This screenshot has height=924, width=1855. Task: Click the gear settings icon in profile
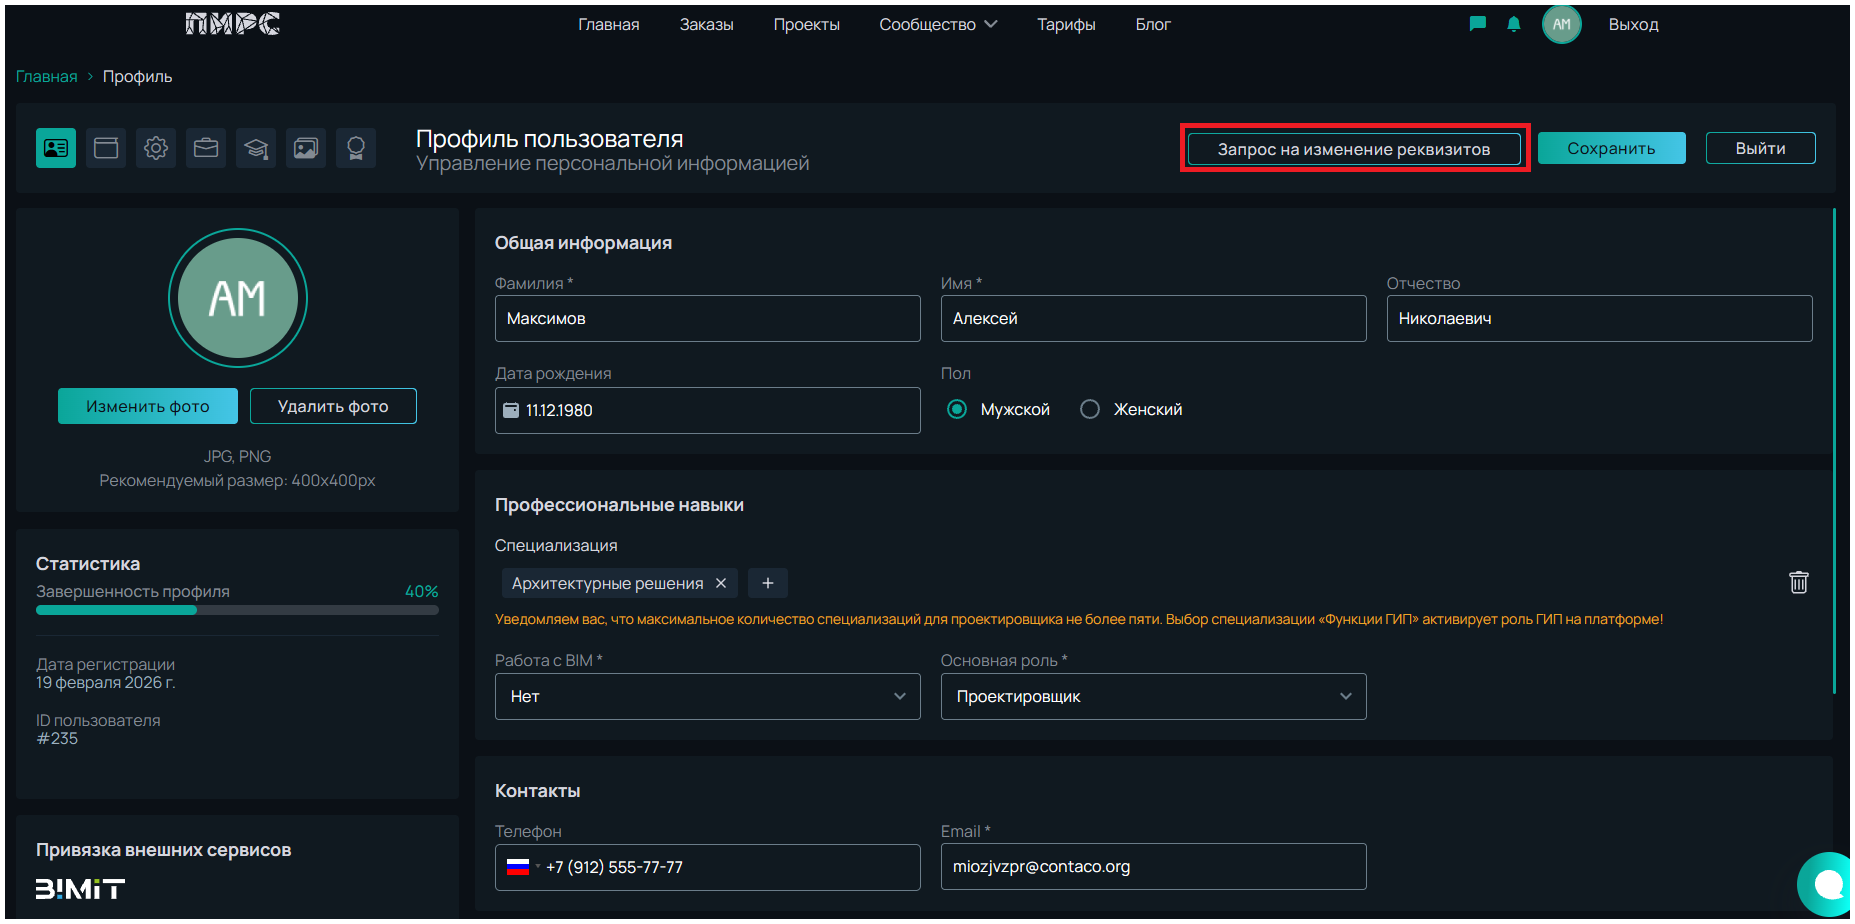(156, 148)
